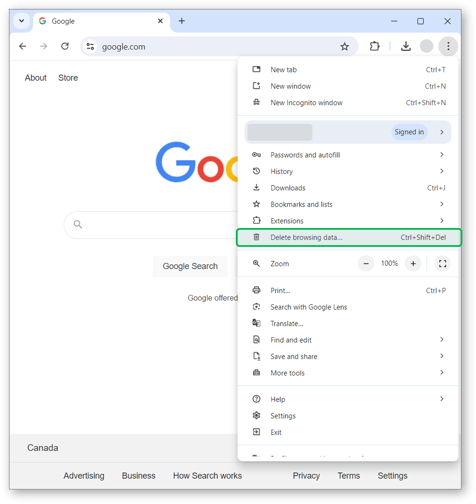Screen dimensions: 476x504
Task: Expand the Extensions menu arrow
Action: [x=442, y=220]
